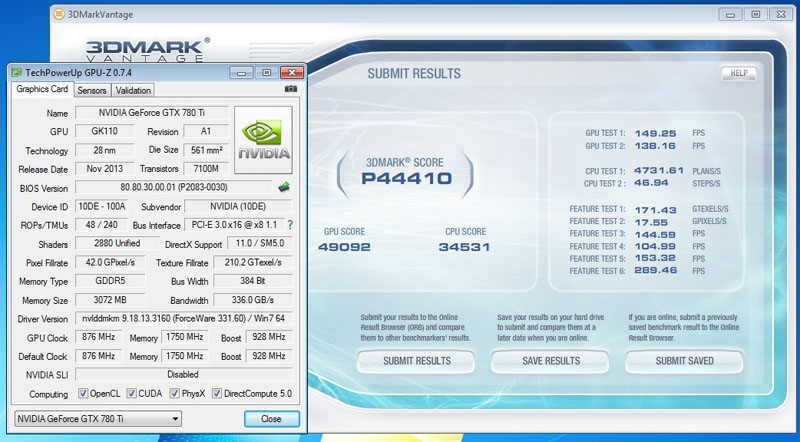Screen dimensions: 800x442
Task: Click the Feature Test 4 value 104.99
Action: pos(655,246)
